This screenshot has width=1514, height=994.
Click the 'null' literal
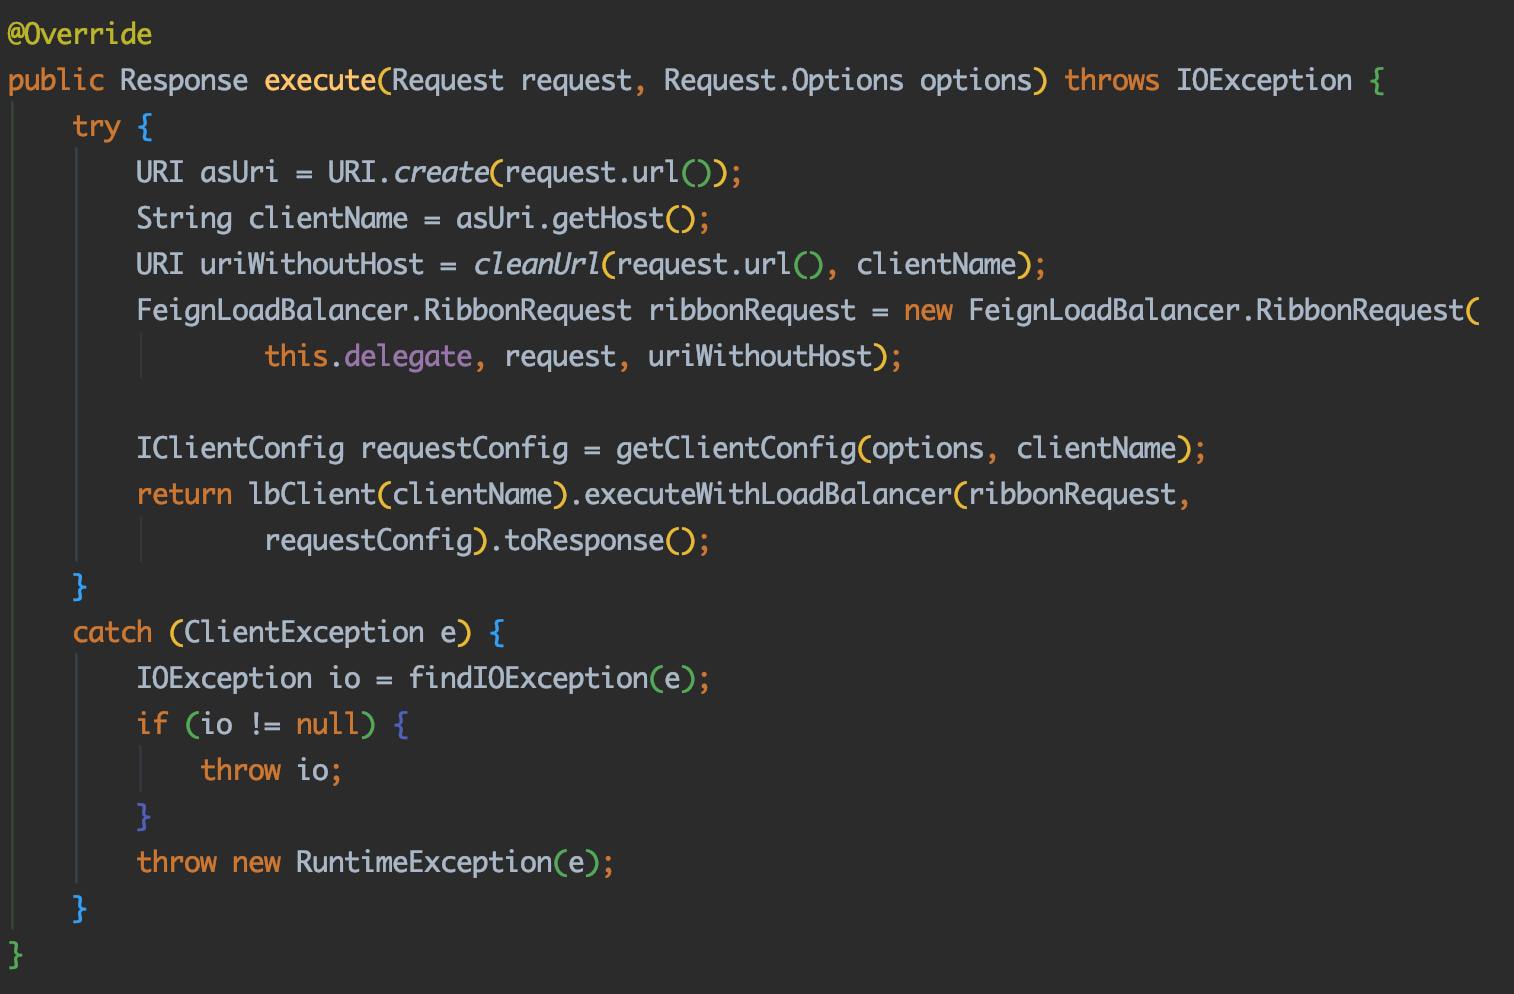[328, 724]
